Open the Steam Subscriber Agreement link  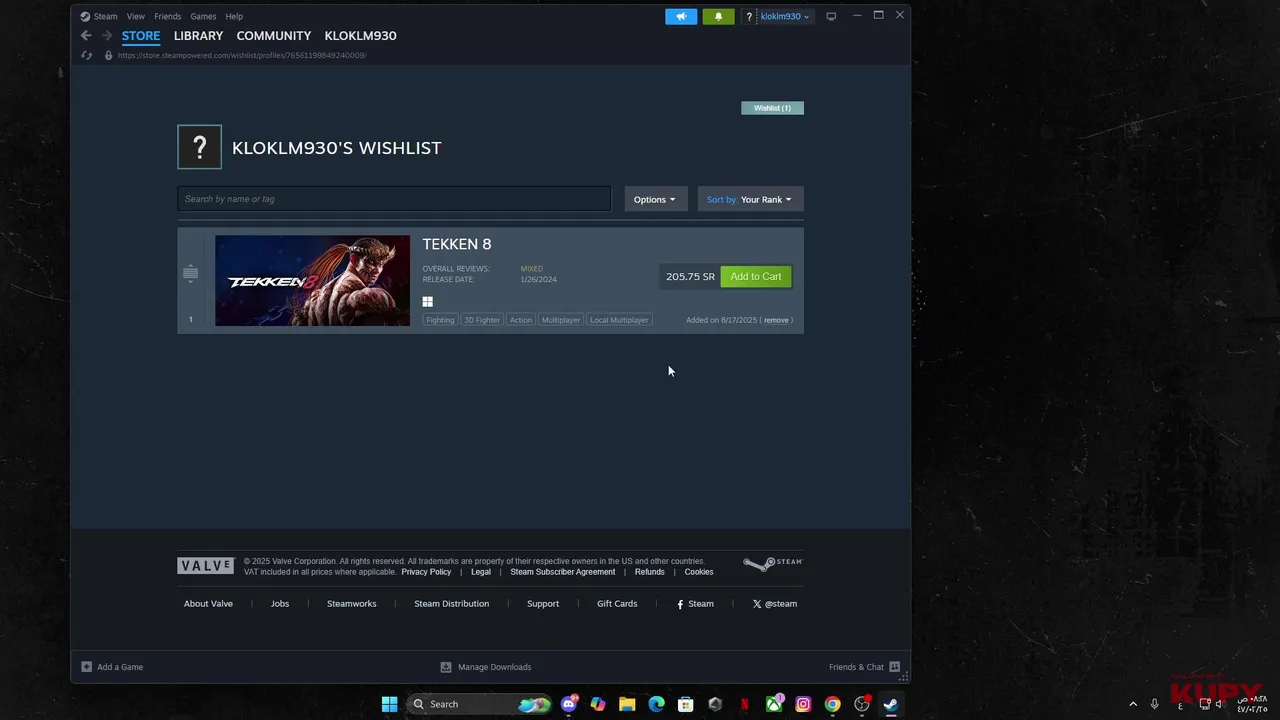point(563,572)
